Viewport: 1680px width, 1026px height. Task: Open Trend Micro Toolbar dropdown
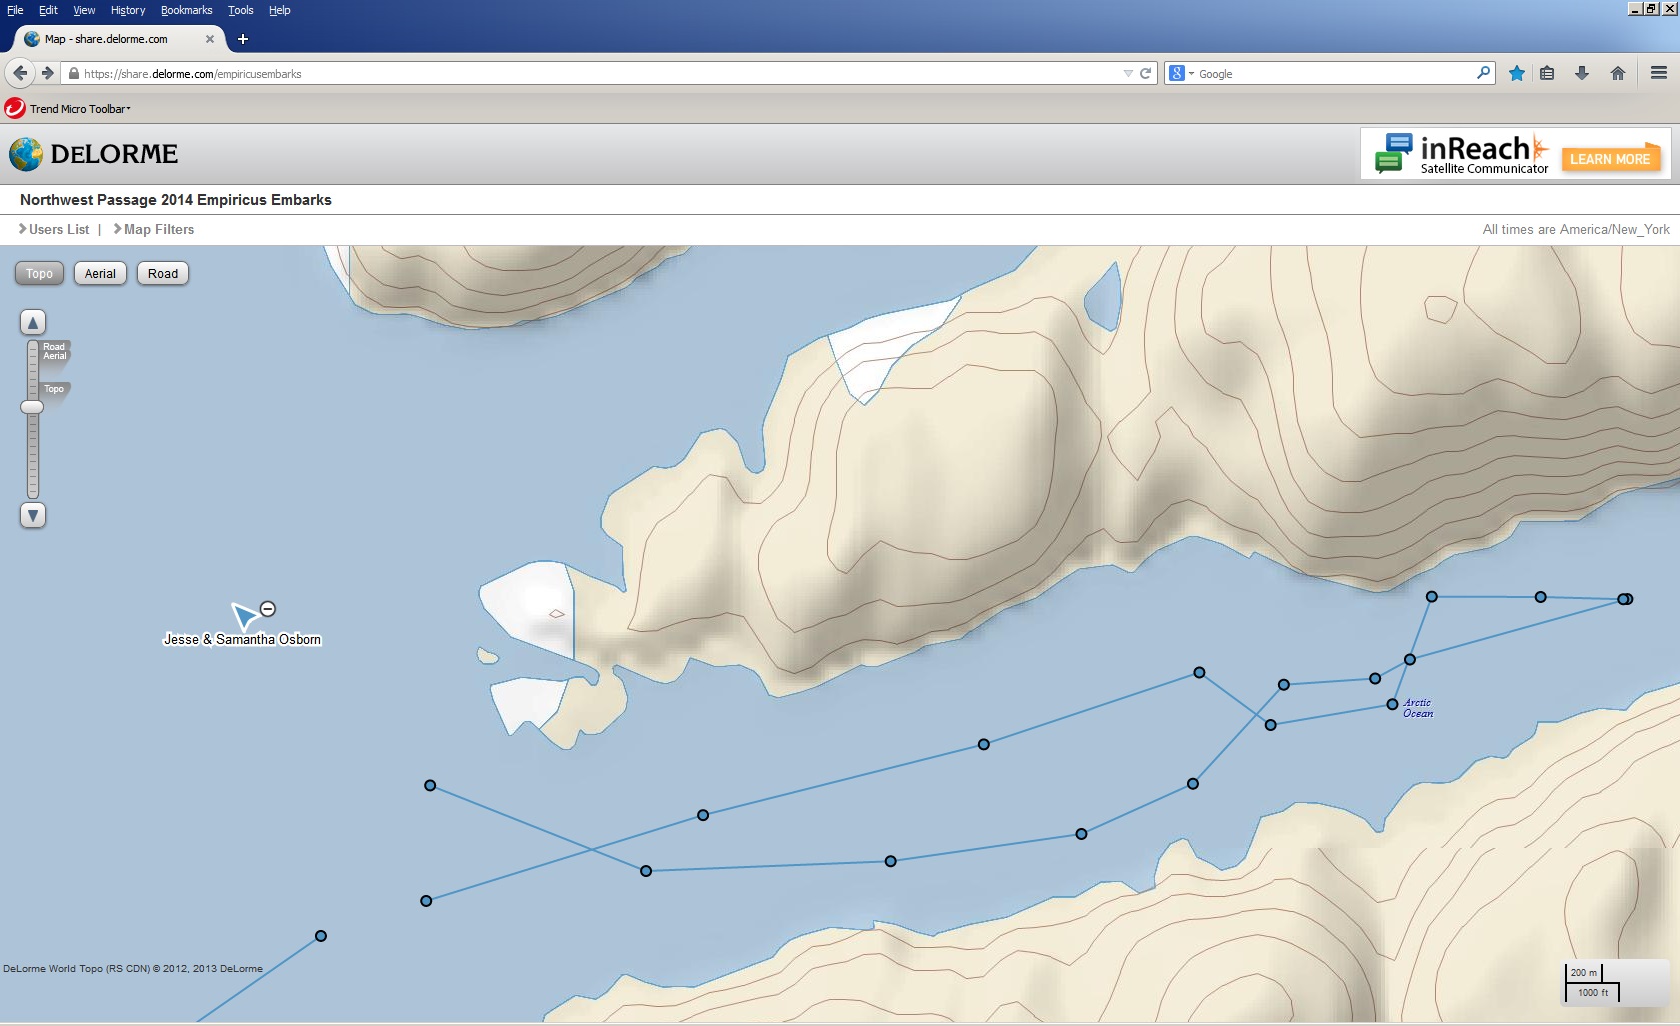(80, 109)
